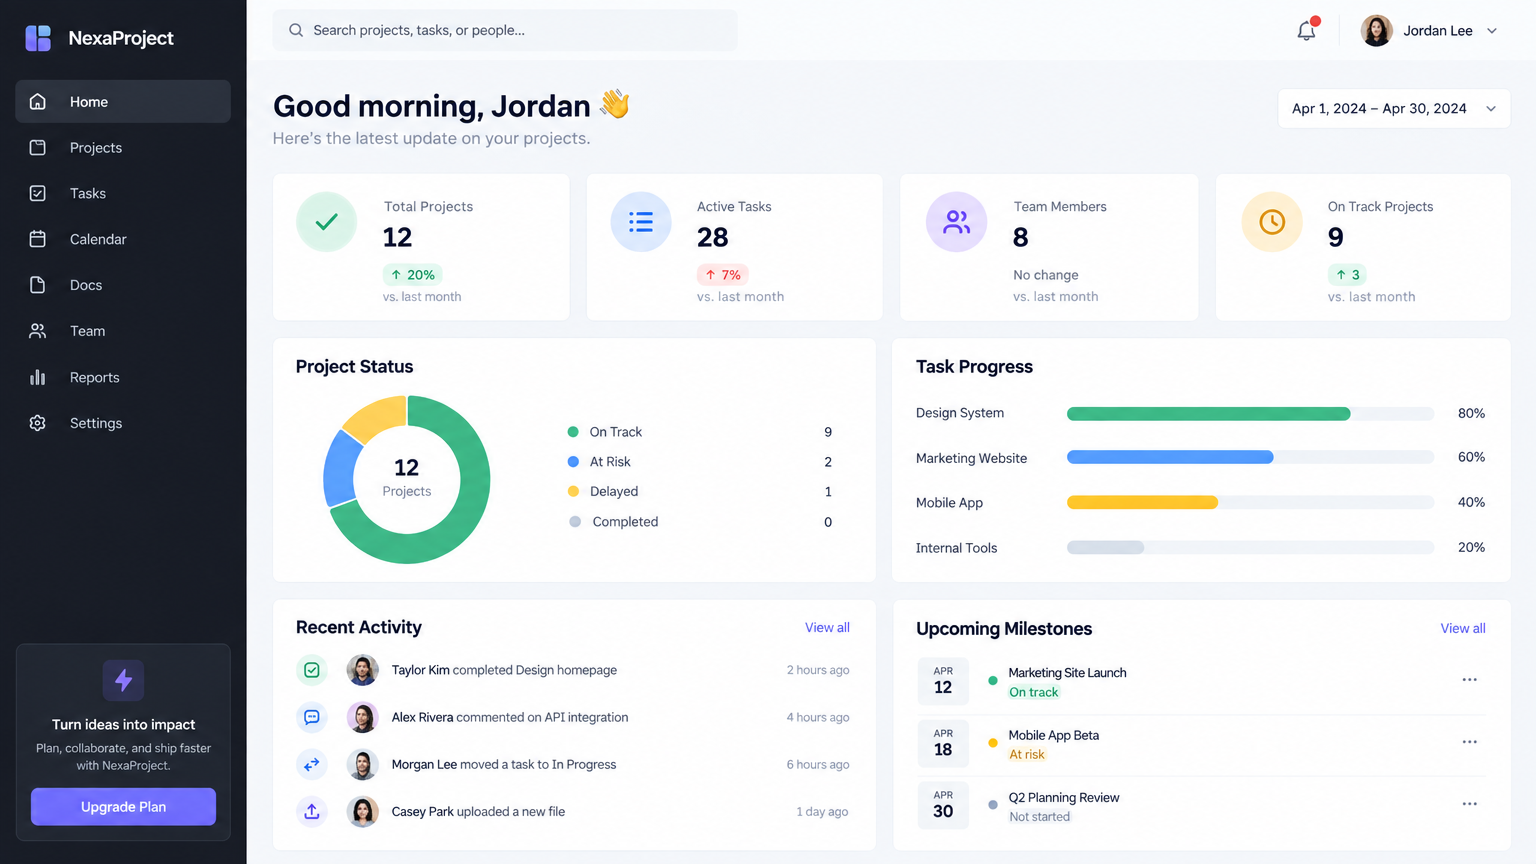This screenshot has height=864, width=1536.
Task: Click the Reports bar chart icon in the sidebar
Action: pyautogui.click(x=38, y=377)
